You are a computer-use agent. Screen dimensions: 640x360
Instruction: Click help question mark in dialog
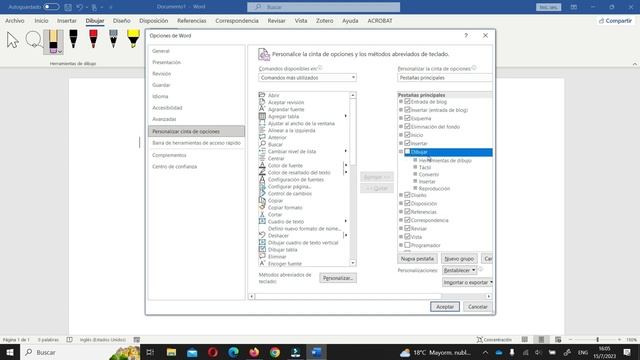[x=466, y=36]
